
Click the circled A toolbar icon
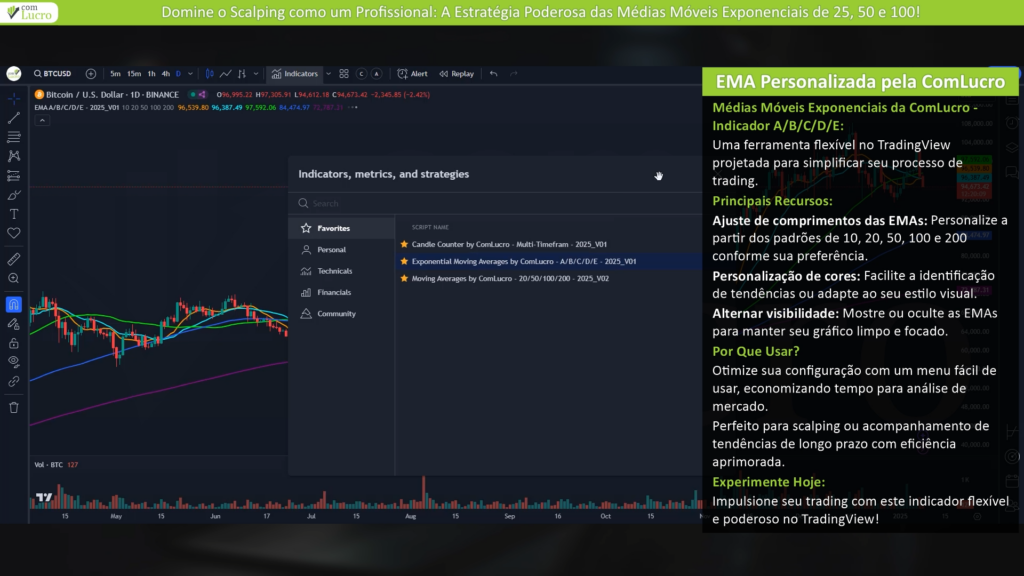pyautogui.click(x=376, y=74)
